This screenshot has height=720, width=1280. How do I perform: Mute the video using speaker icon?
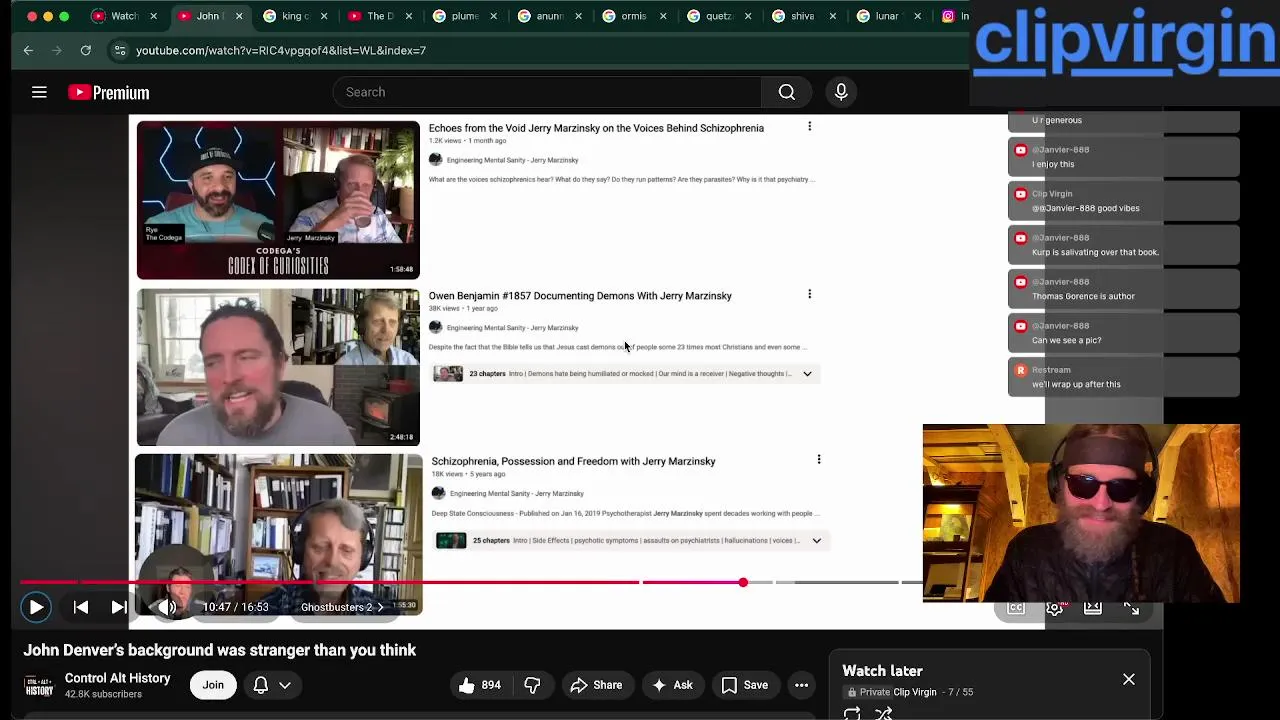click(x=167, y=607)
